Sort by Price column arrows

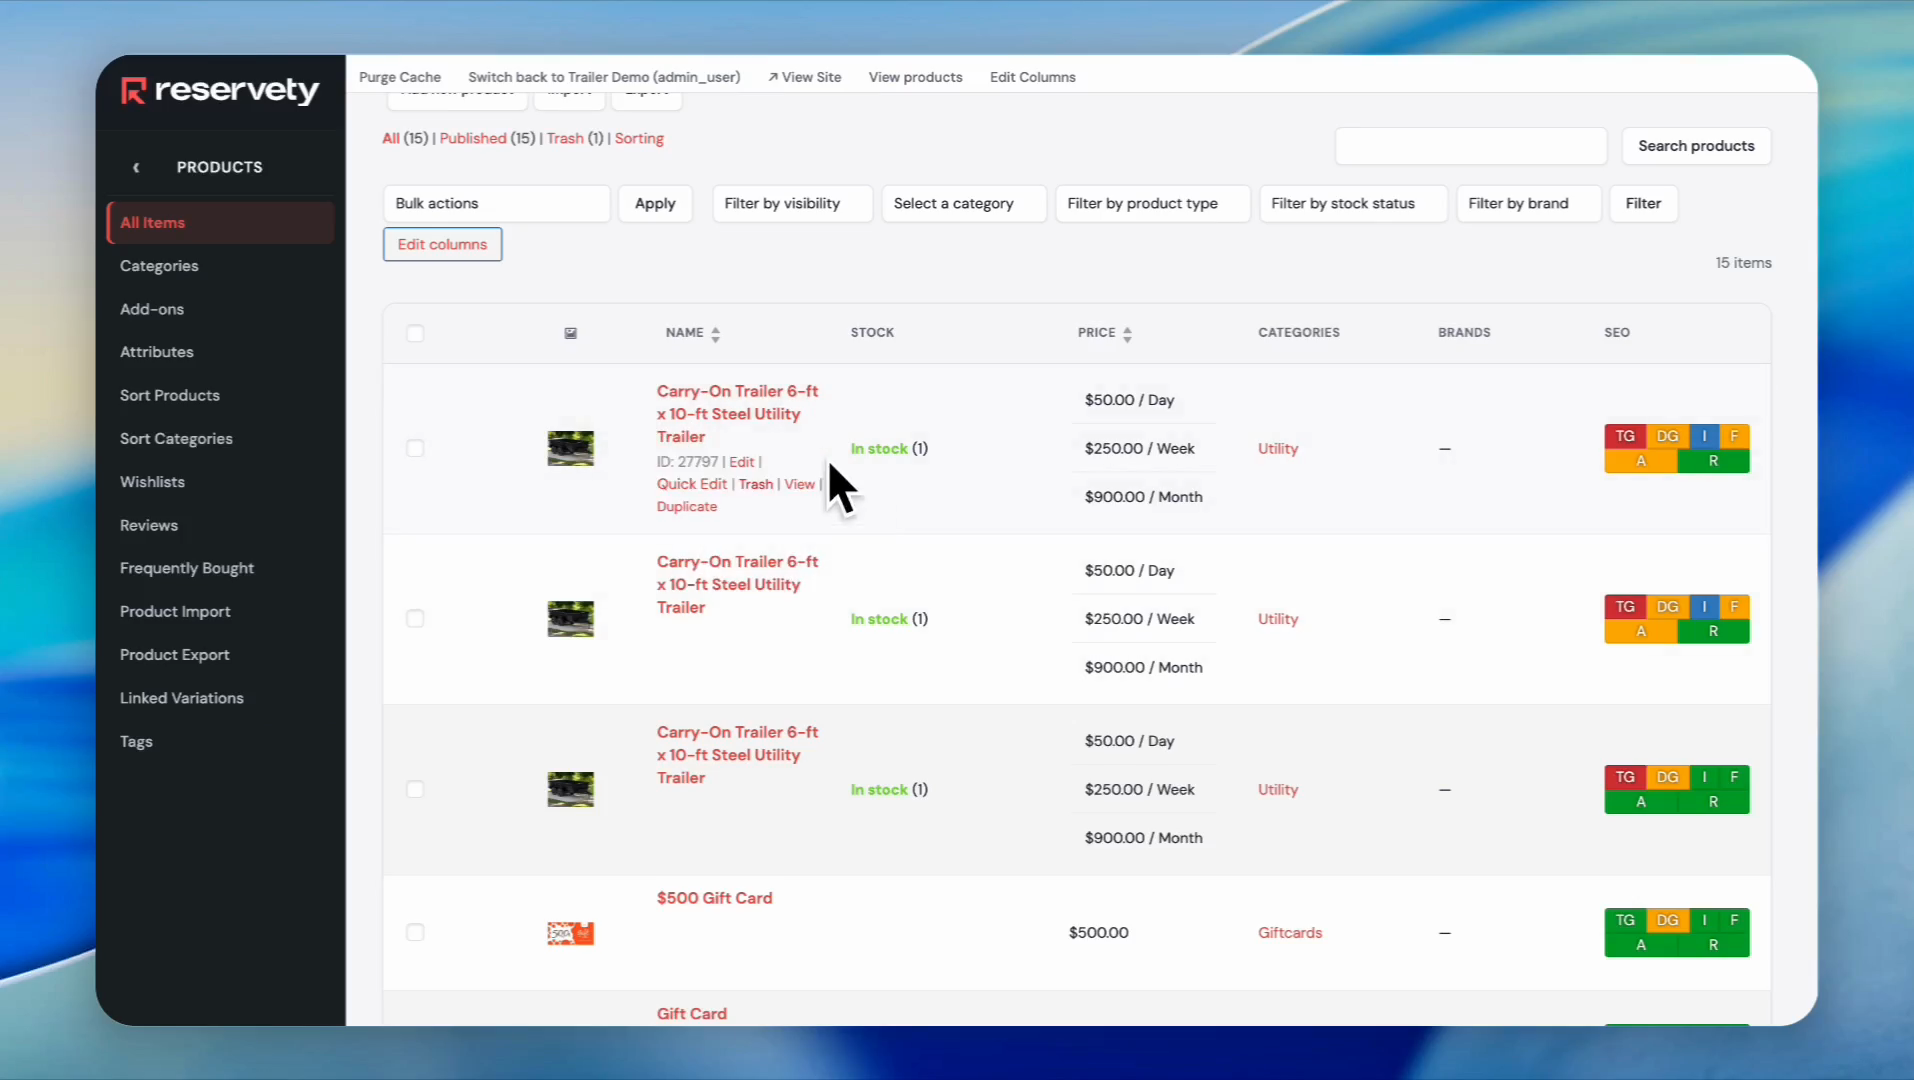click(1127, 334)
